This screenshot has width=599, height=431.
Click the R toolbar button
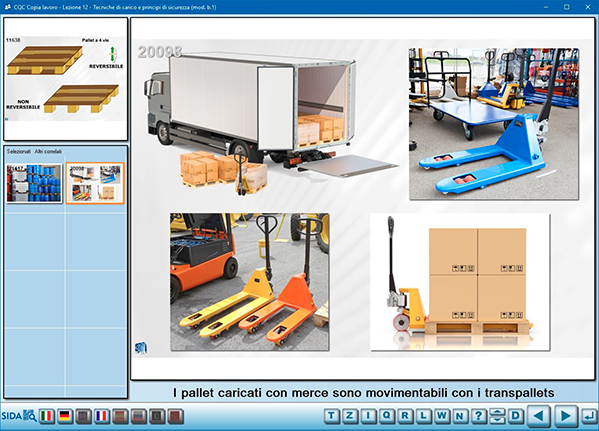pyautogui.click(x=405, y=416)
